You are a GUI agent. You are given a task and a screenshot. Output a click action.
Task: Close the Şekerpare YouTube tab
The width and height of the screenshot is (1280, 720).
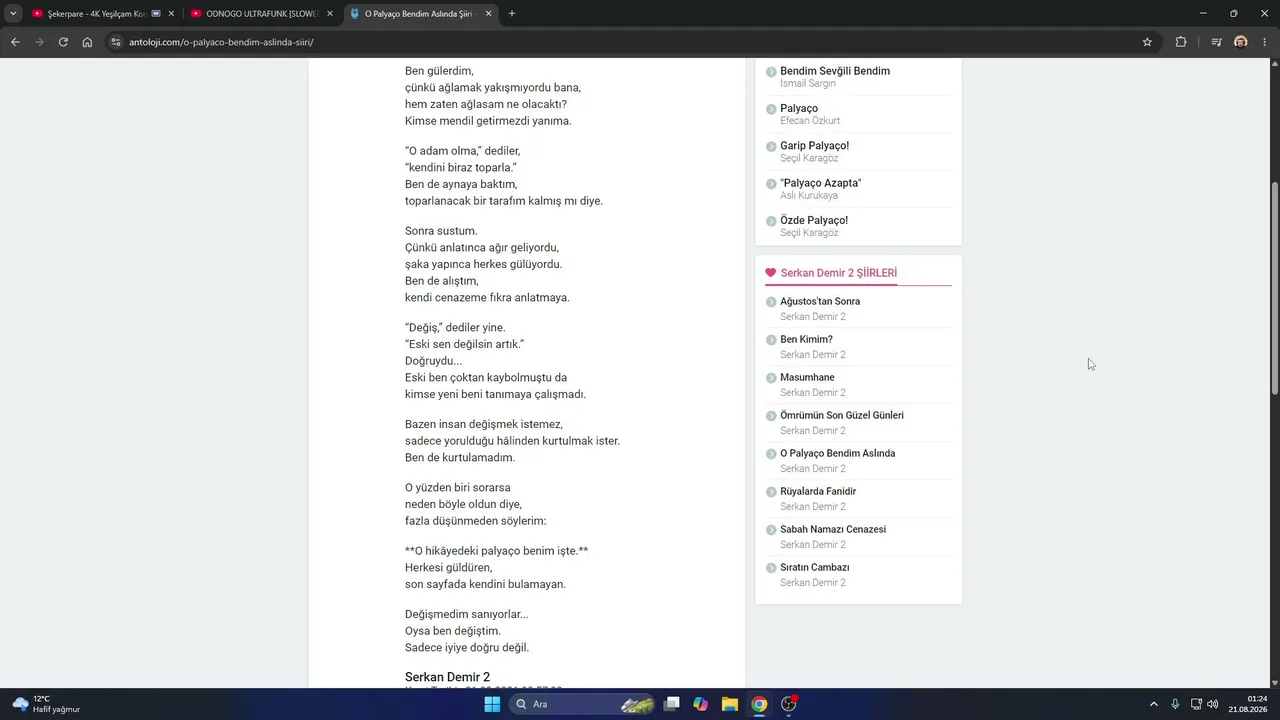pyautogui.click(x=171, y=14)
